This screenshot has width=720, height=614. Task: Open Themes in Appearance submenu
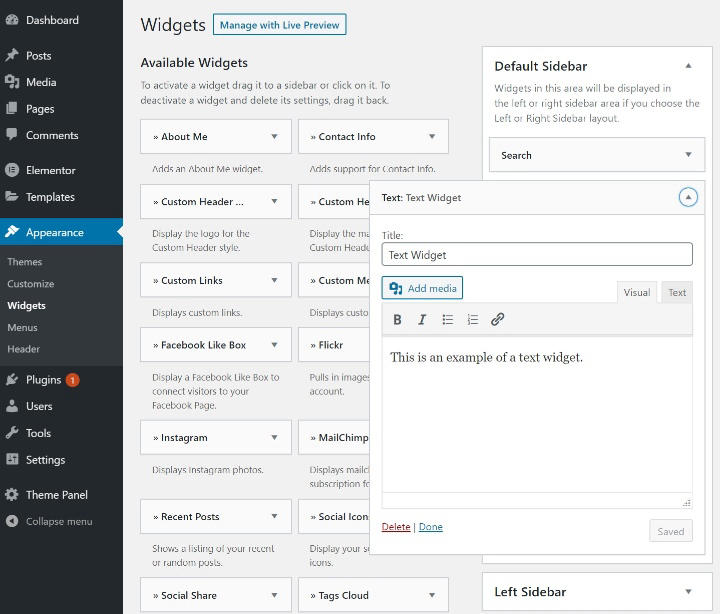click(x=25, y=262)
